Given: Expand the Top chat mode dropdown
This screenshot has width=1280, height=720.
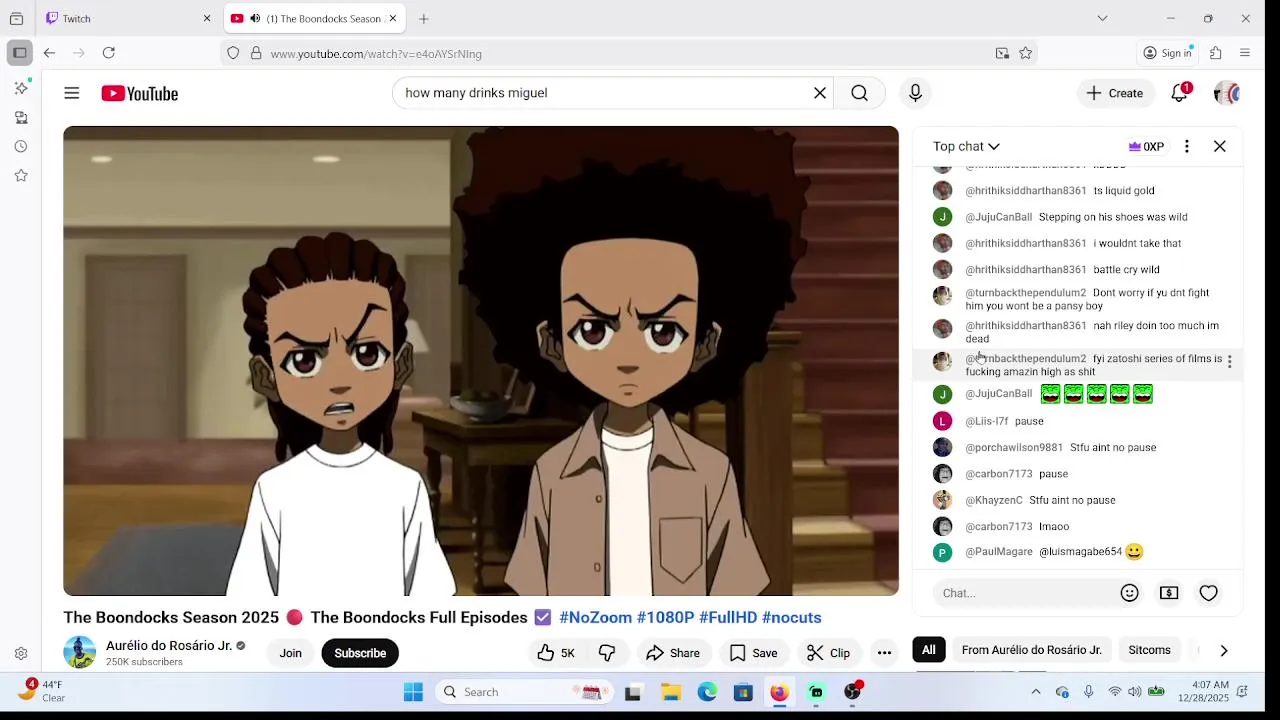Looking at the screenshot, I should [x=966, y=146].
